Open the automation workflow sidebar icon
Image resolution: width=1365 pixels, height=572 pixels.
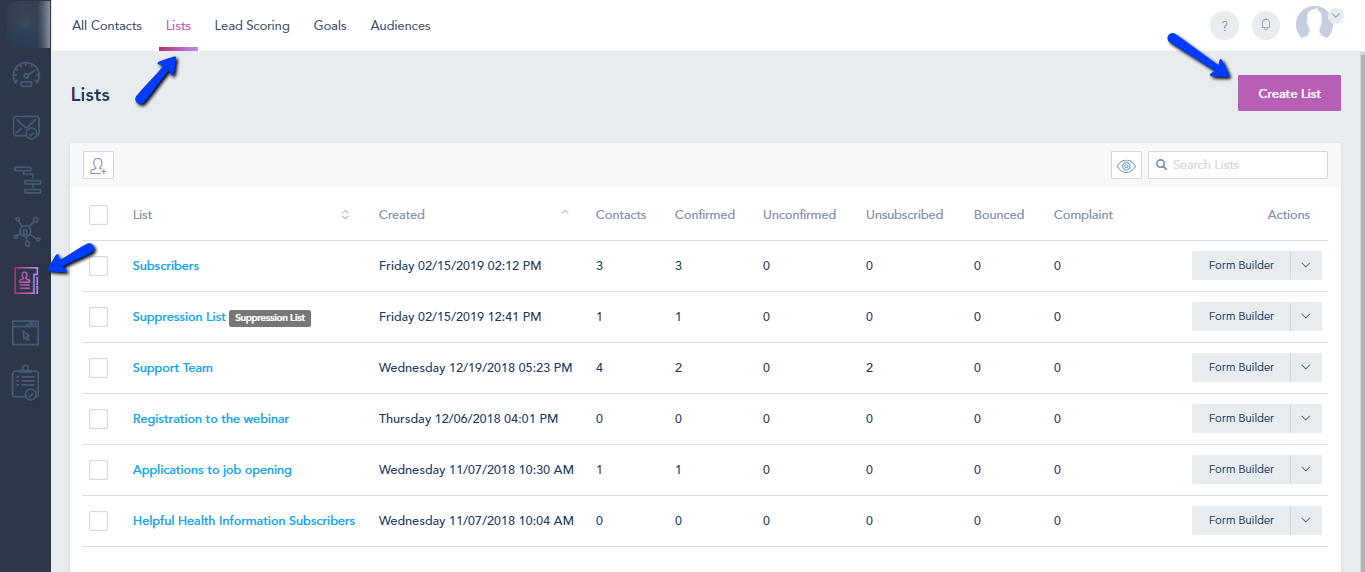tap(25, 179)
